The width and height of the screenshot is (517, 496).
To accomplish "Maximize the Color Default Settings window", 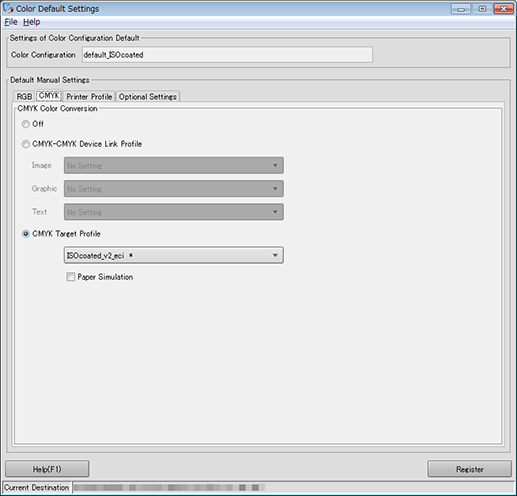I will point(482,9).
